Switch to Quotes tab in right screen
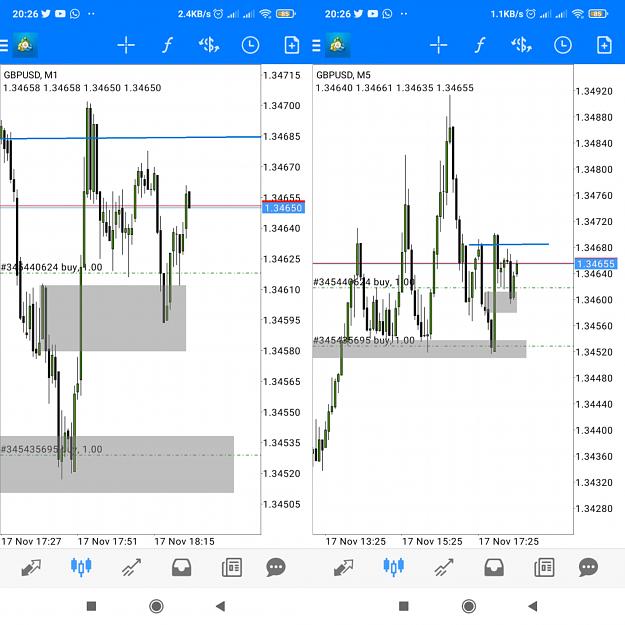Screen dimensions: 625x625 (344, 567)
